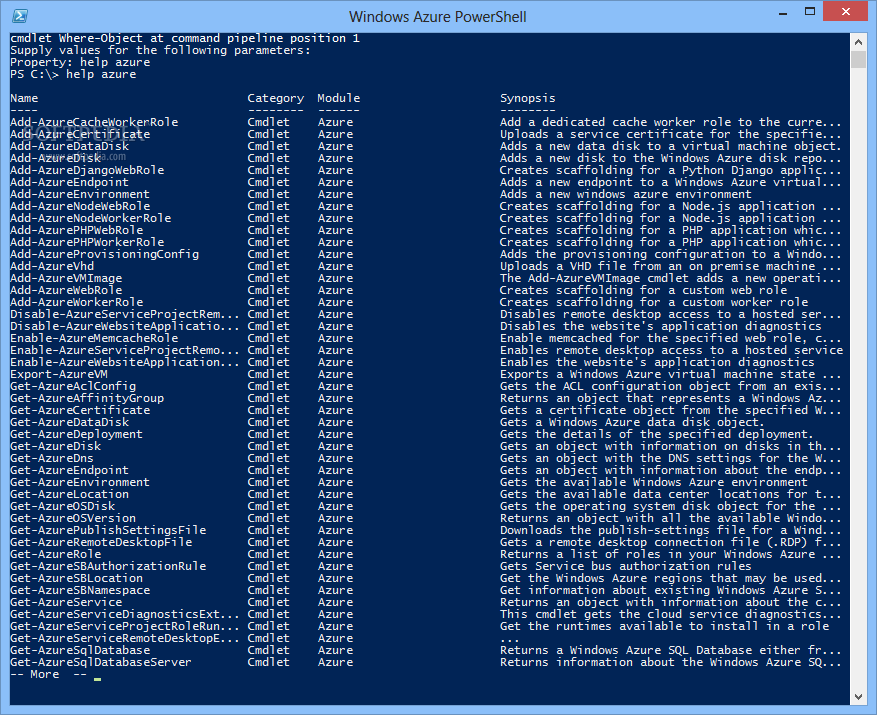The width and height of the screenshot is (877, 715).
Task: Open the PowerShell system menu icon
Action: 20,16
